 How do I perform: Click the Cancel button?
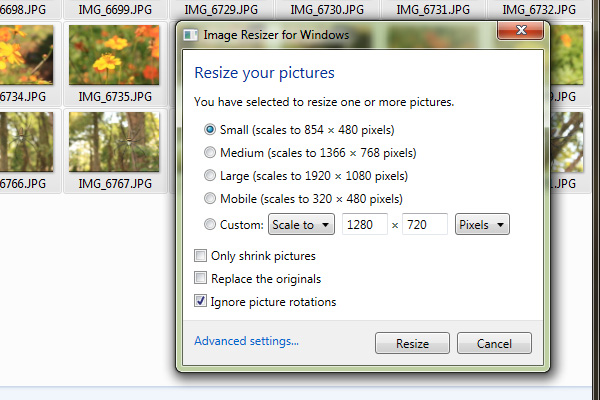[494, 343]
